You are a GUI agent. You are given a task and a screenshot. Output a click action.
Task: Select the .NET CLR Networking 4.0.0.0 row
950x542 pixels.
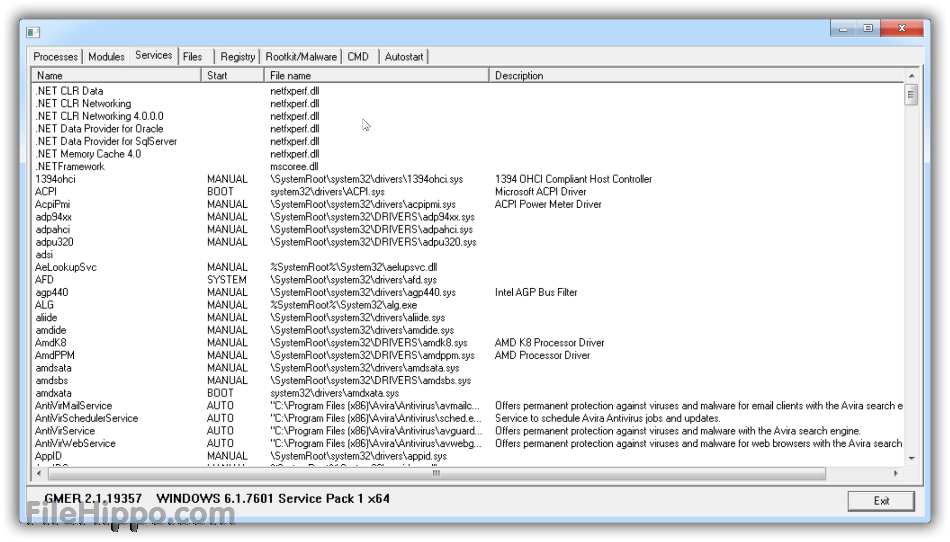pyautogui.click(x=468, y=116)
